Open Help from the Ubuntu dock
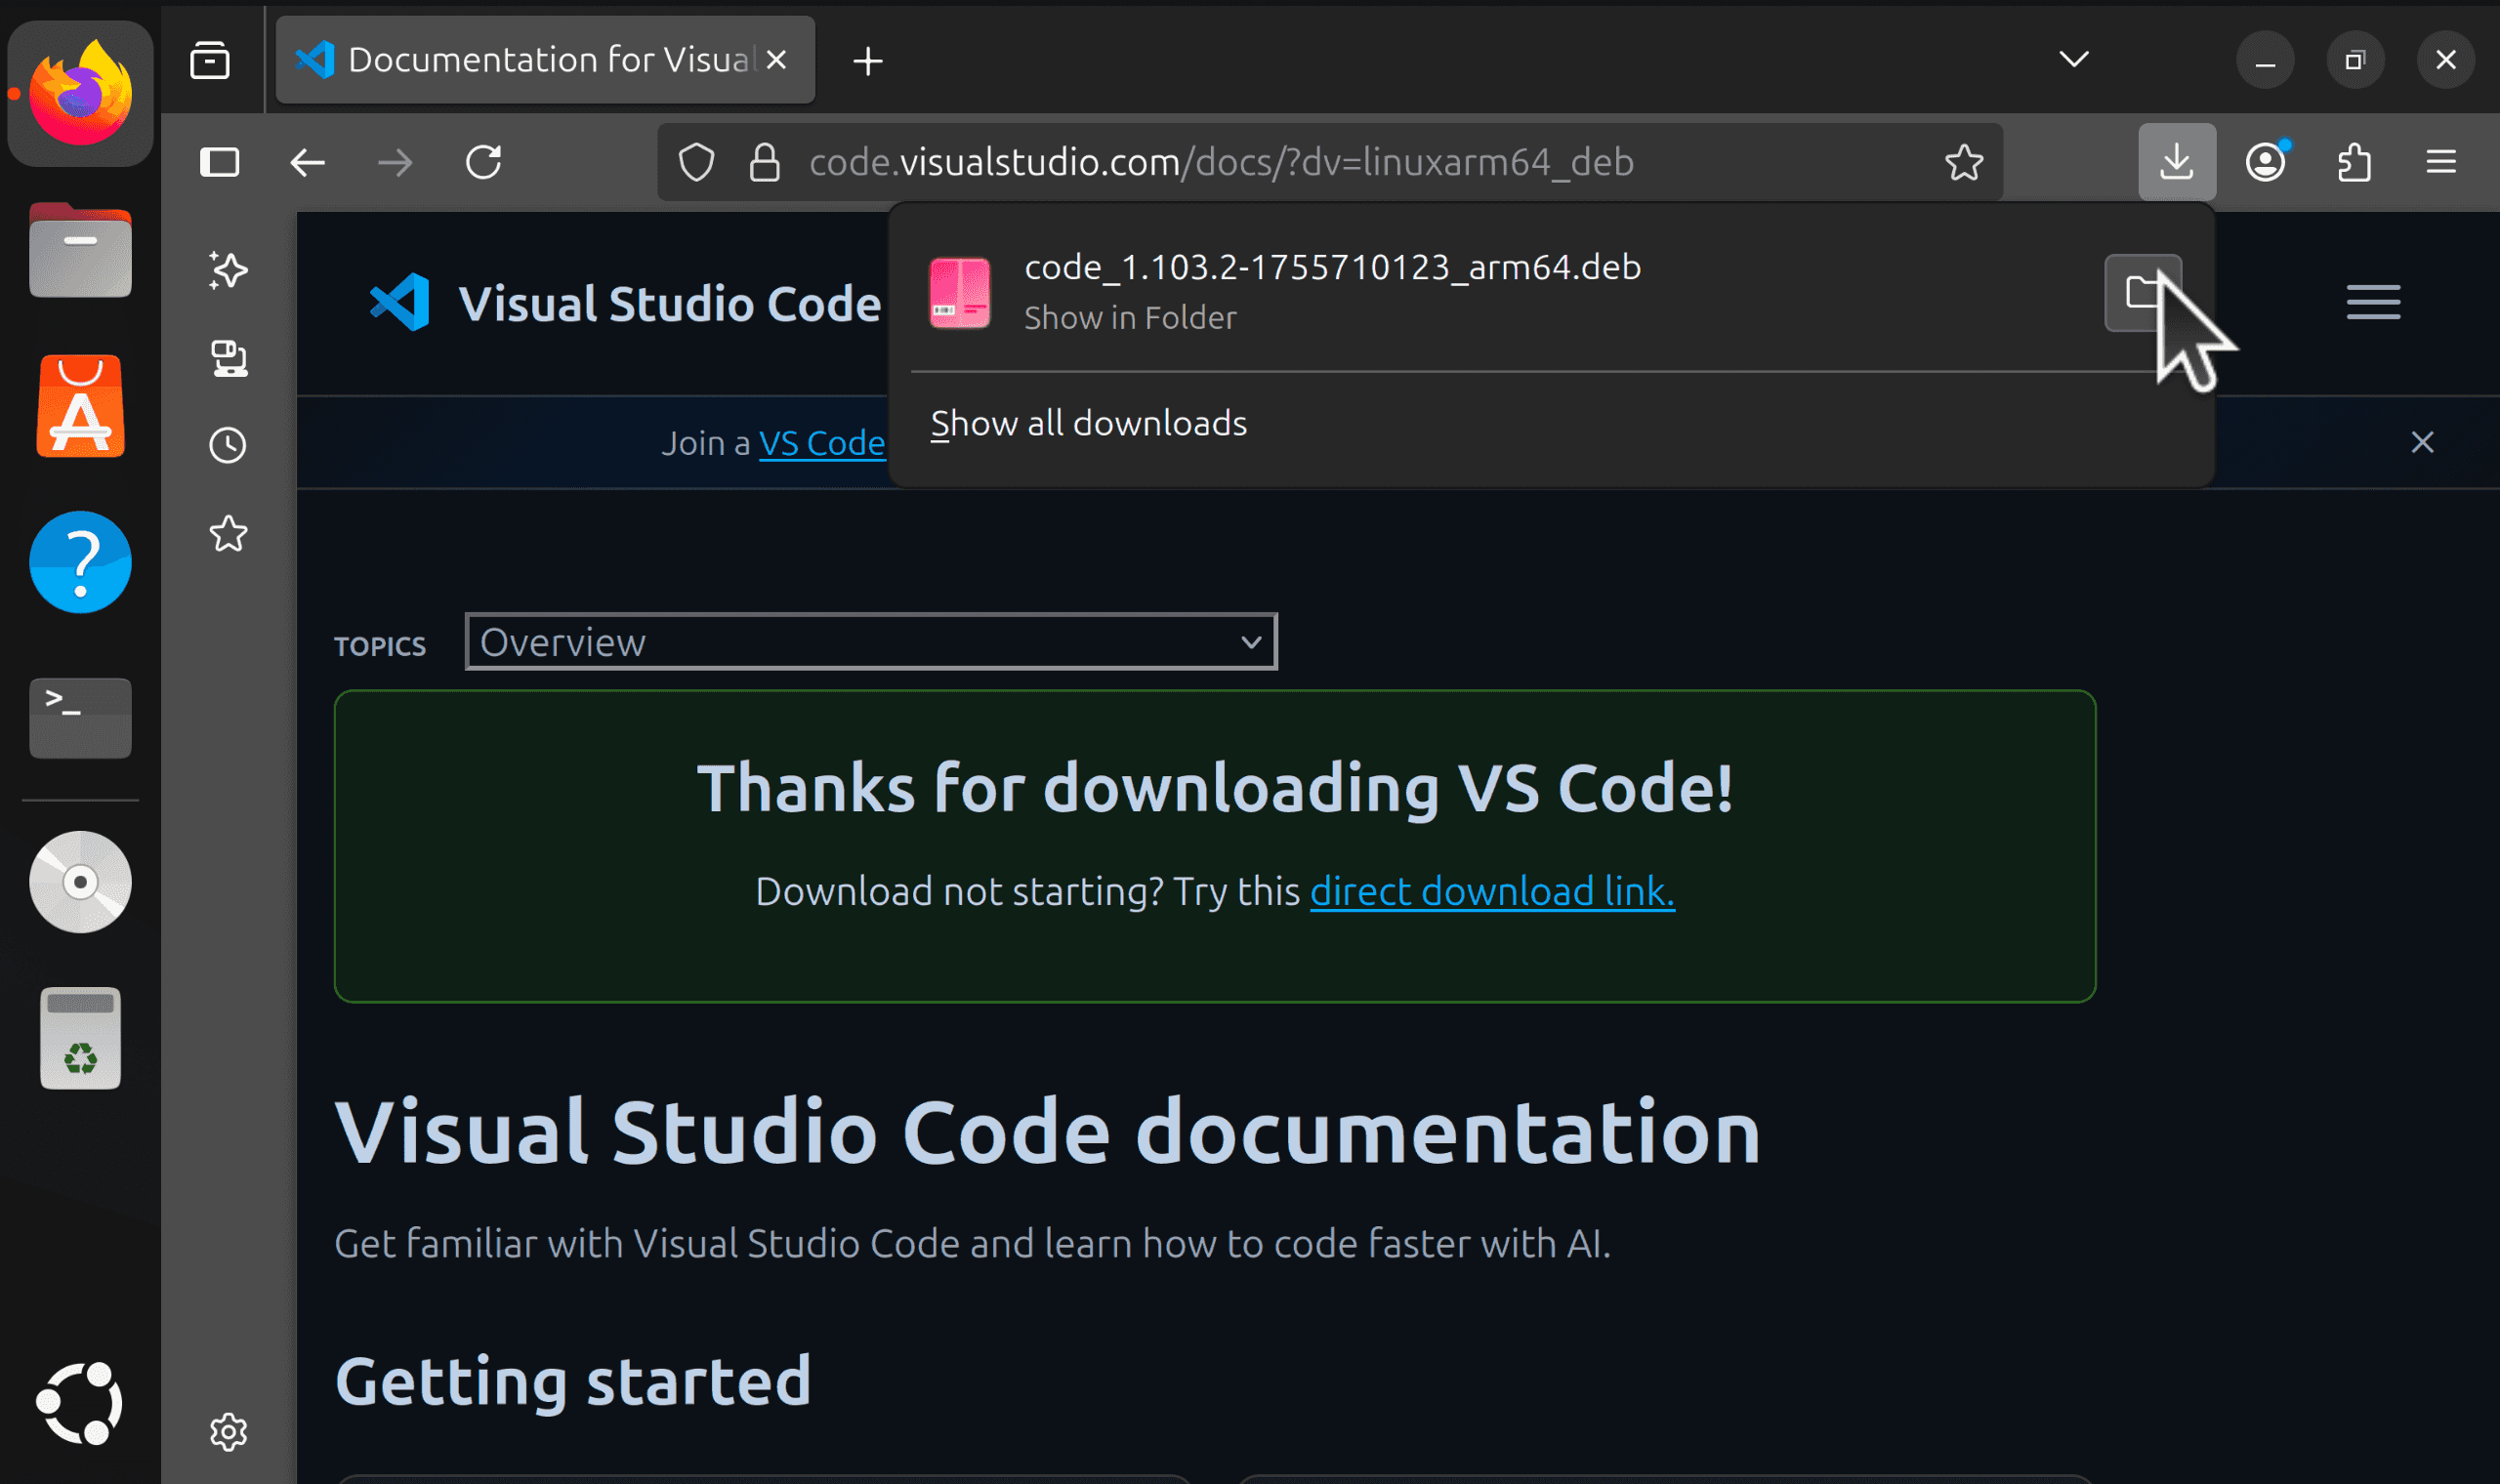Viewport: 2500px width, 1484px height. 80,562
